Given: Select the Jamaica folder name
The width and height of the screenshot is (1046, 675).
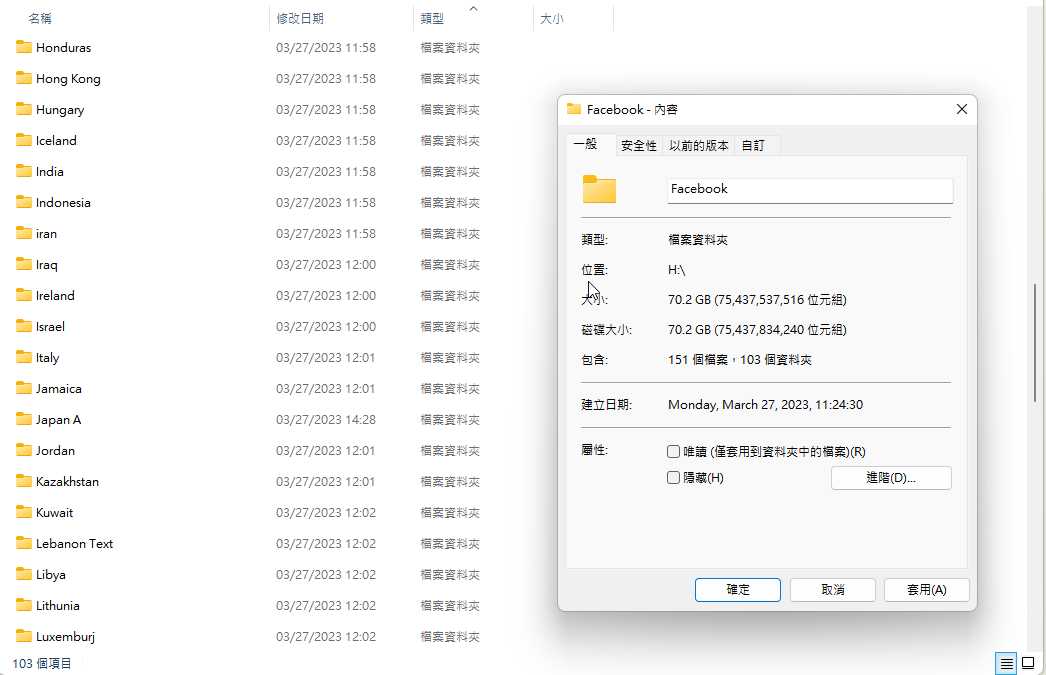Looking at the screenshot, I should (59, 389).
